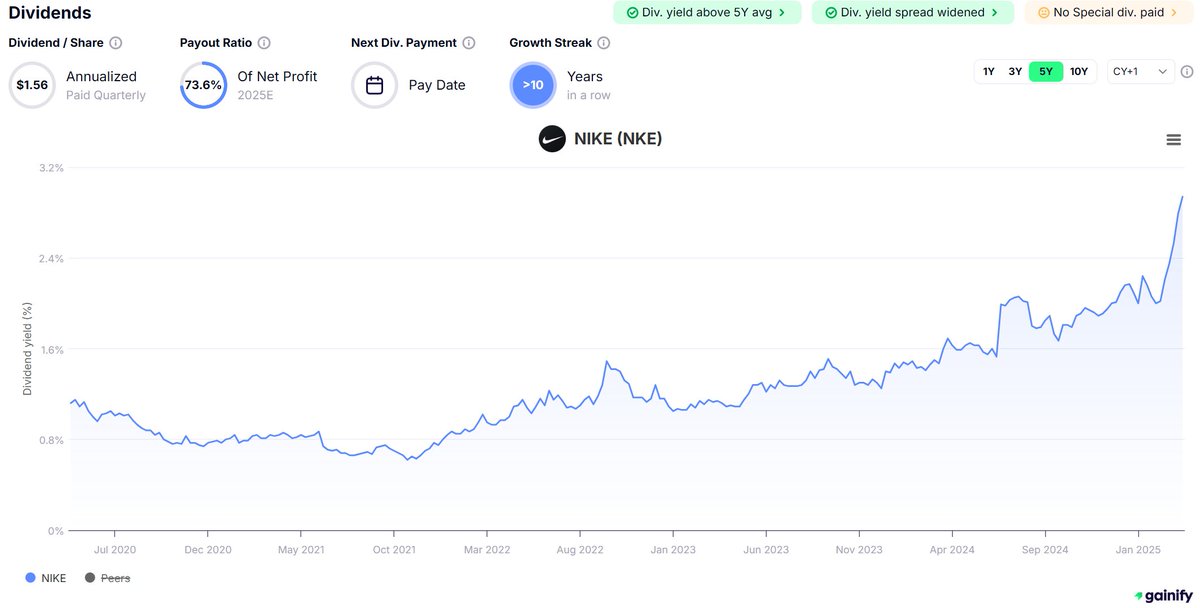1200x608 pixels.
Task: Click the 73.6% payout ratio gauge
Action: 203,85
